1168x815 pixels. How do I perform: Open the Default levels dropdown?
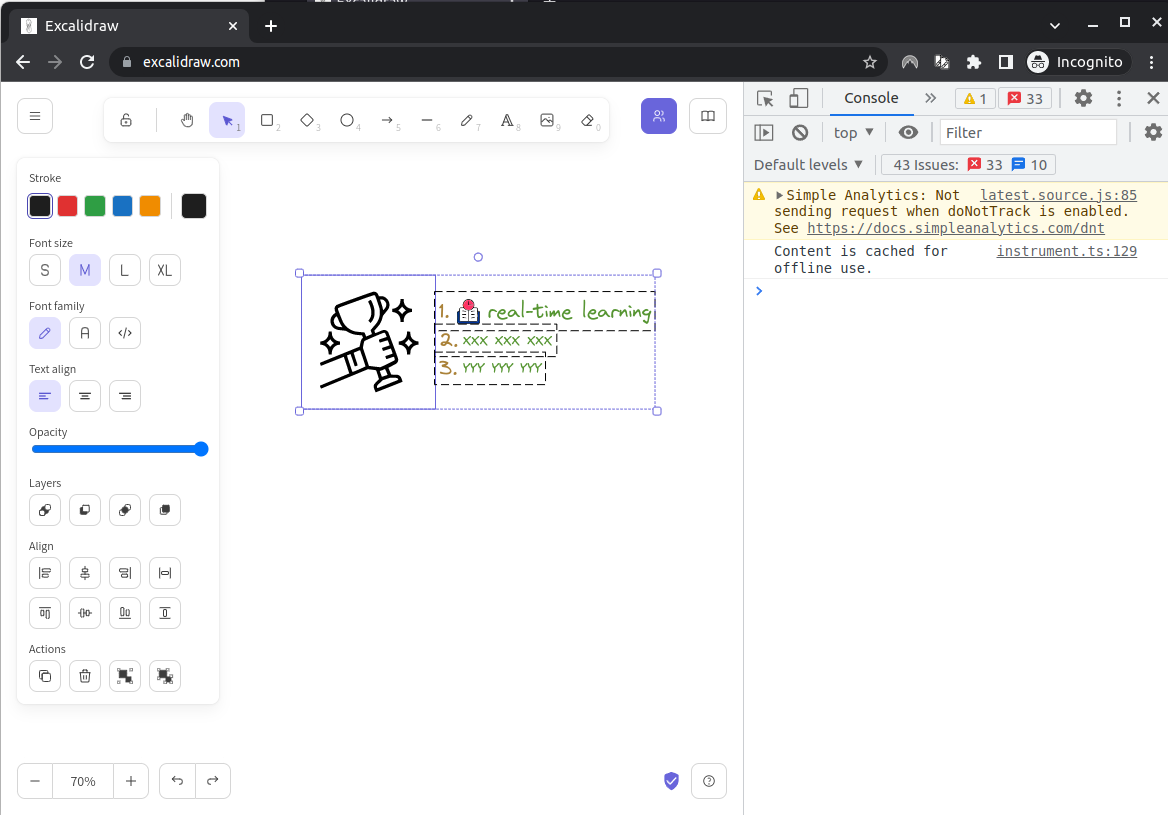click(808, 164)
